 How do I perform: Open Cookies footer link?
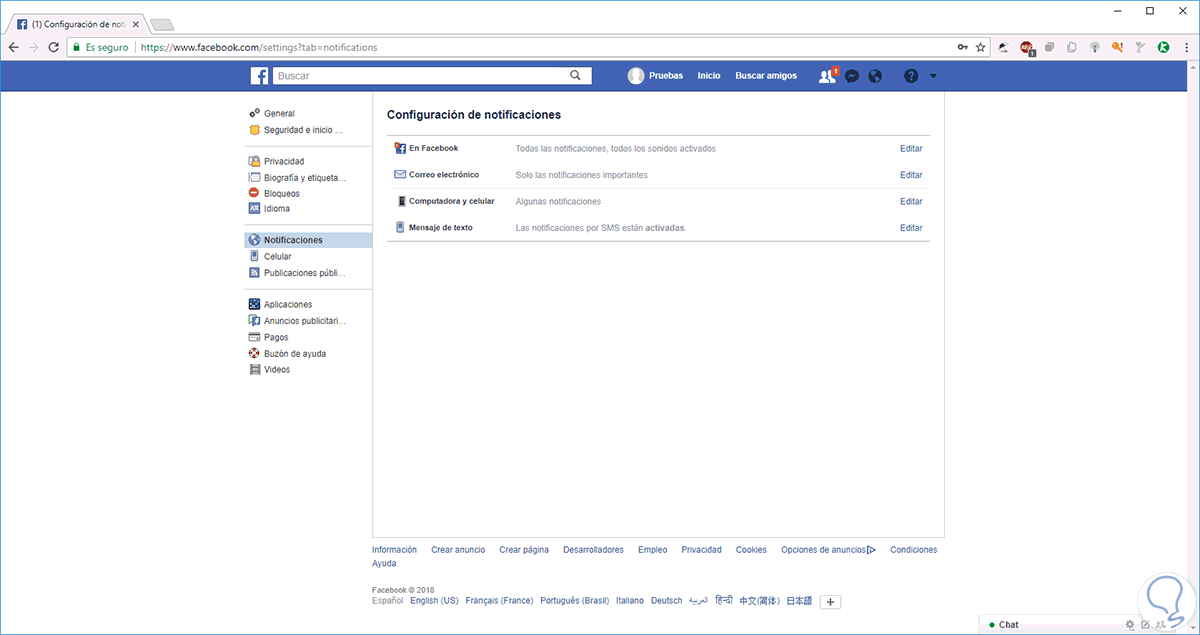point(751,550)
